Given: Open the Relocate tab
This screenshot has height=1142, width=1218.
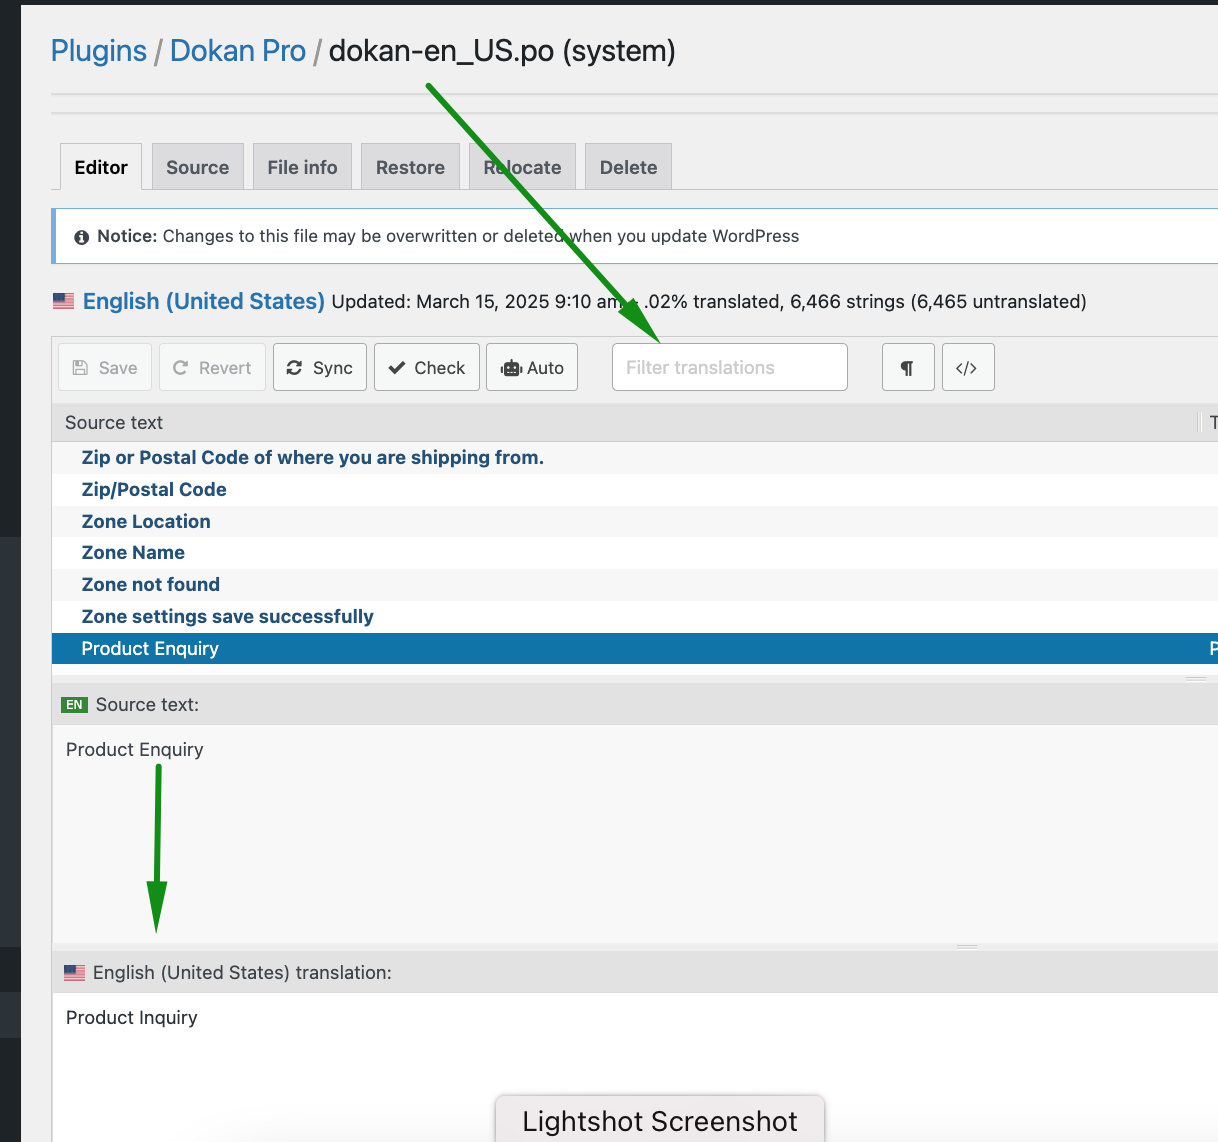Looking at the screenshot, I should tap(522, 167).
